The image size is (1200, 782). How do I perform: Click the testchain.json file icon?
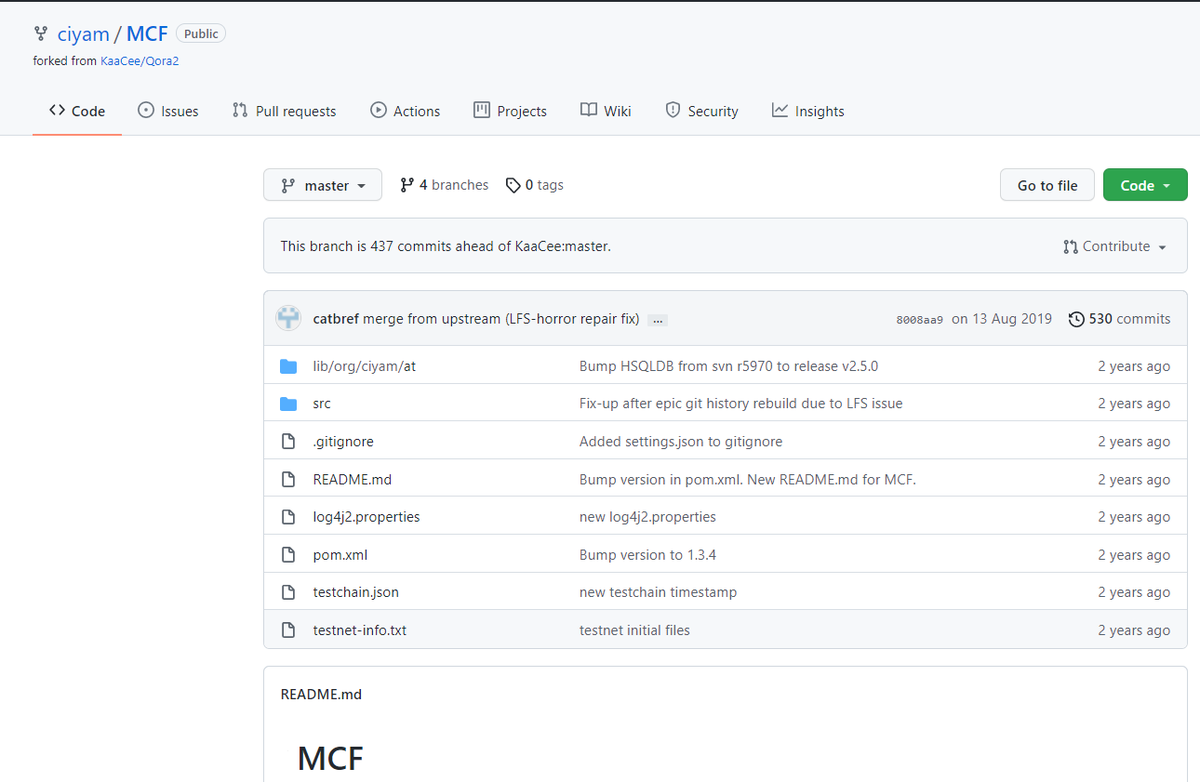[289, 592]
